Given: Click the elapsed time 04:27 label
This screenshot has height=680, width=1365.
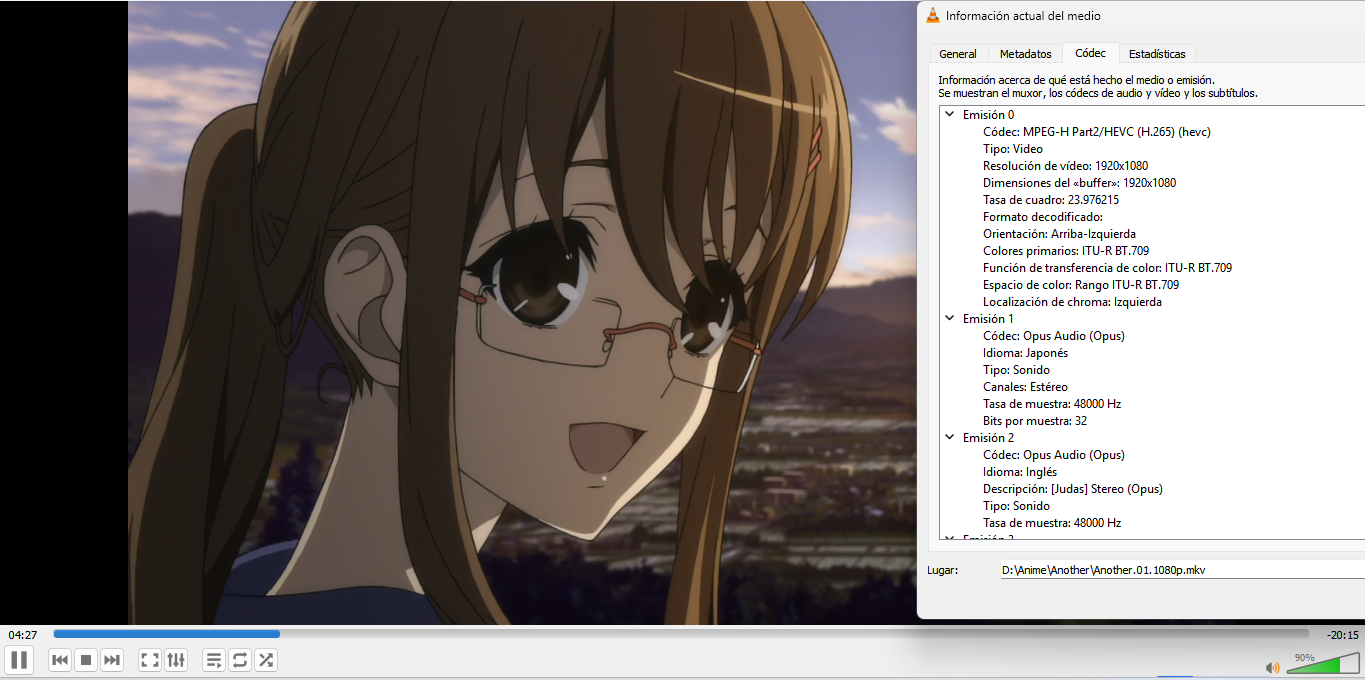Looking at the screenshot, I should (x=23, y=635).
